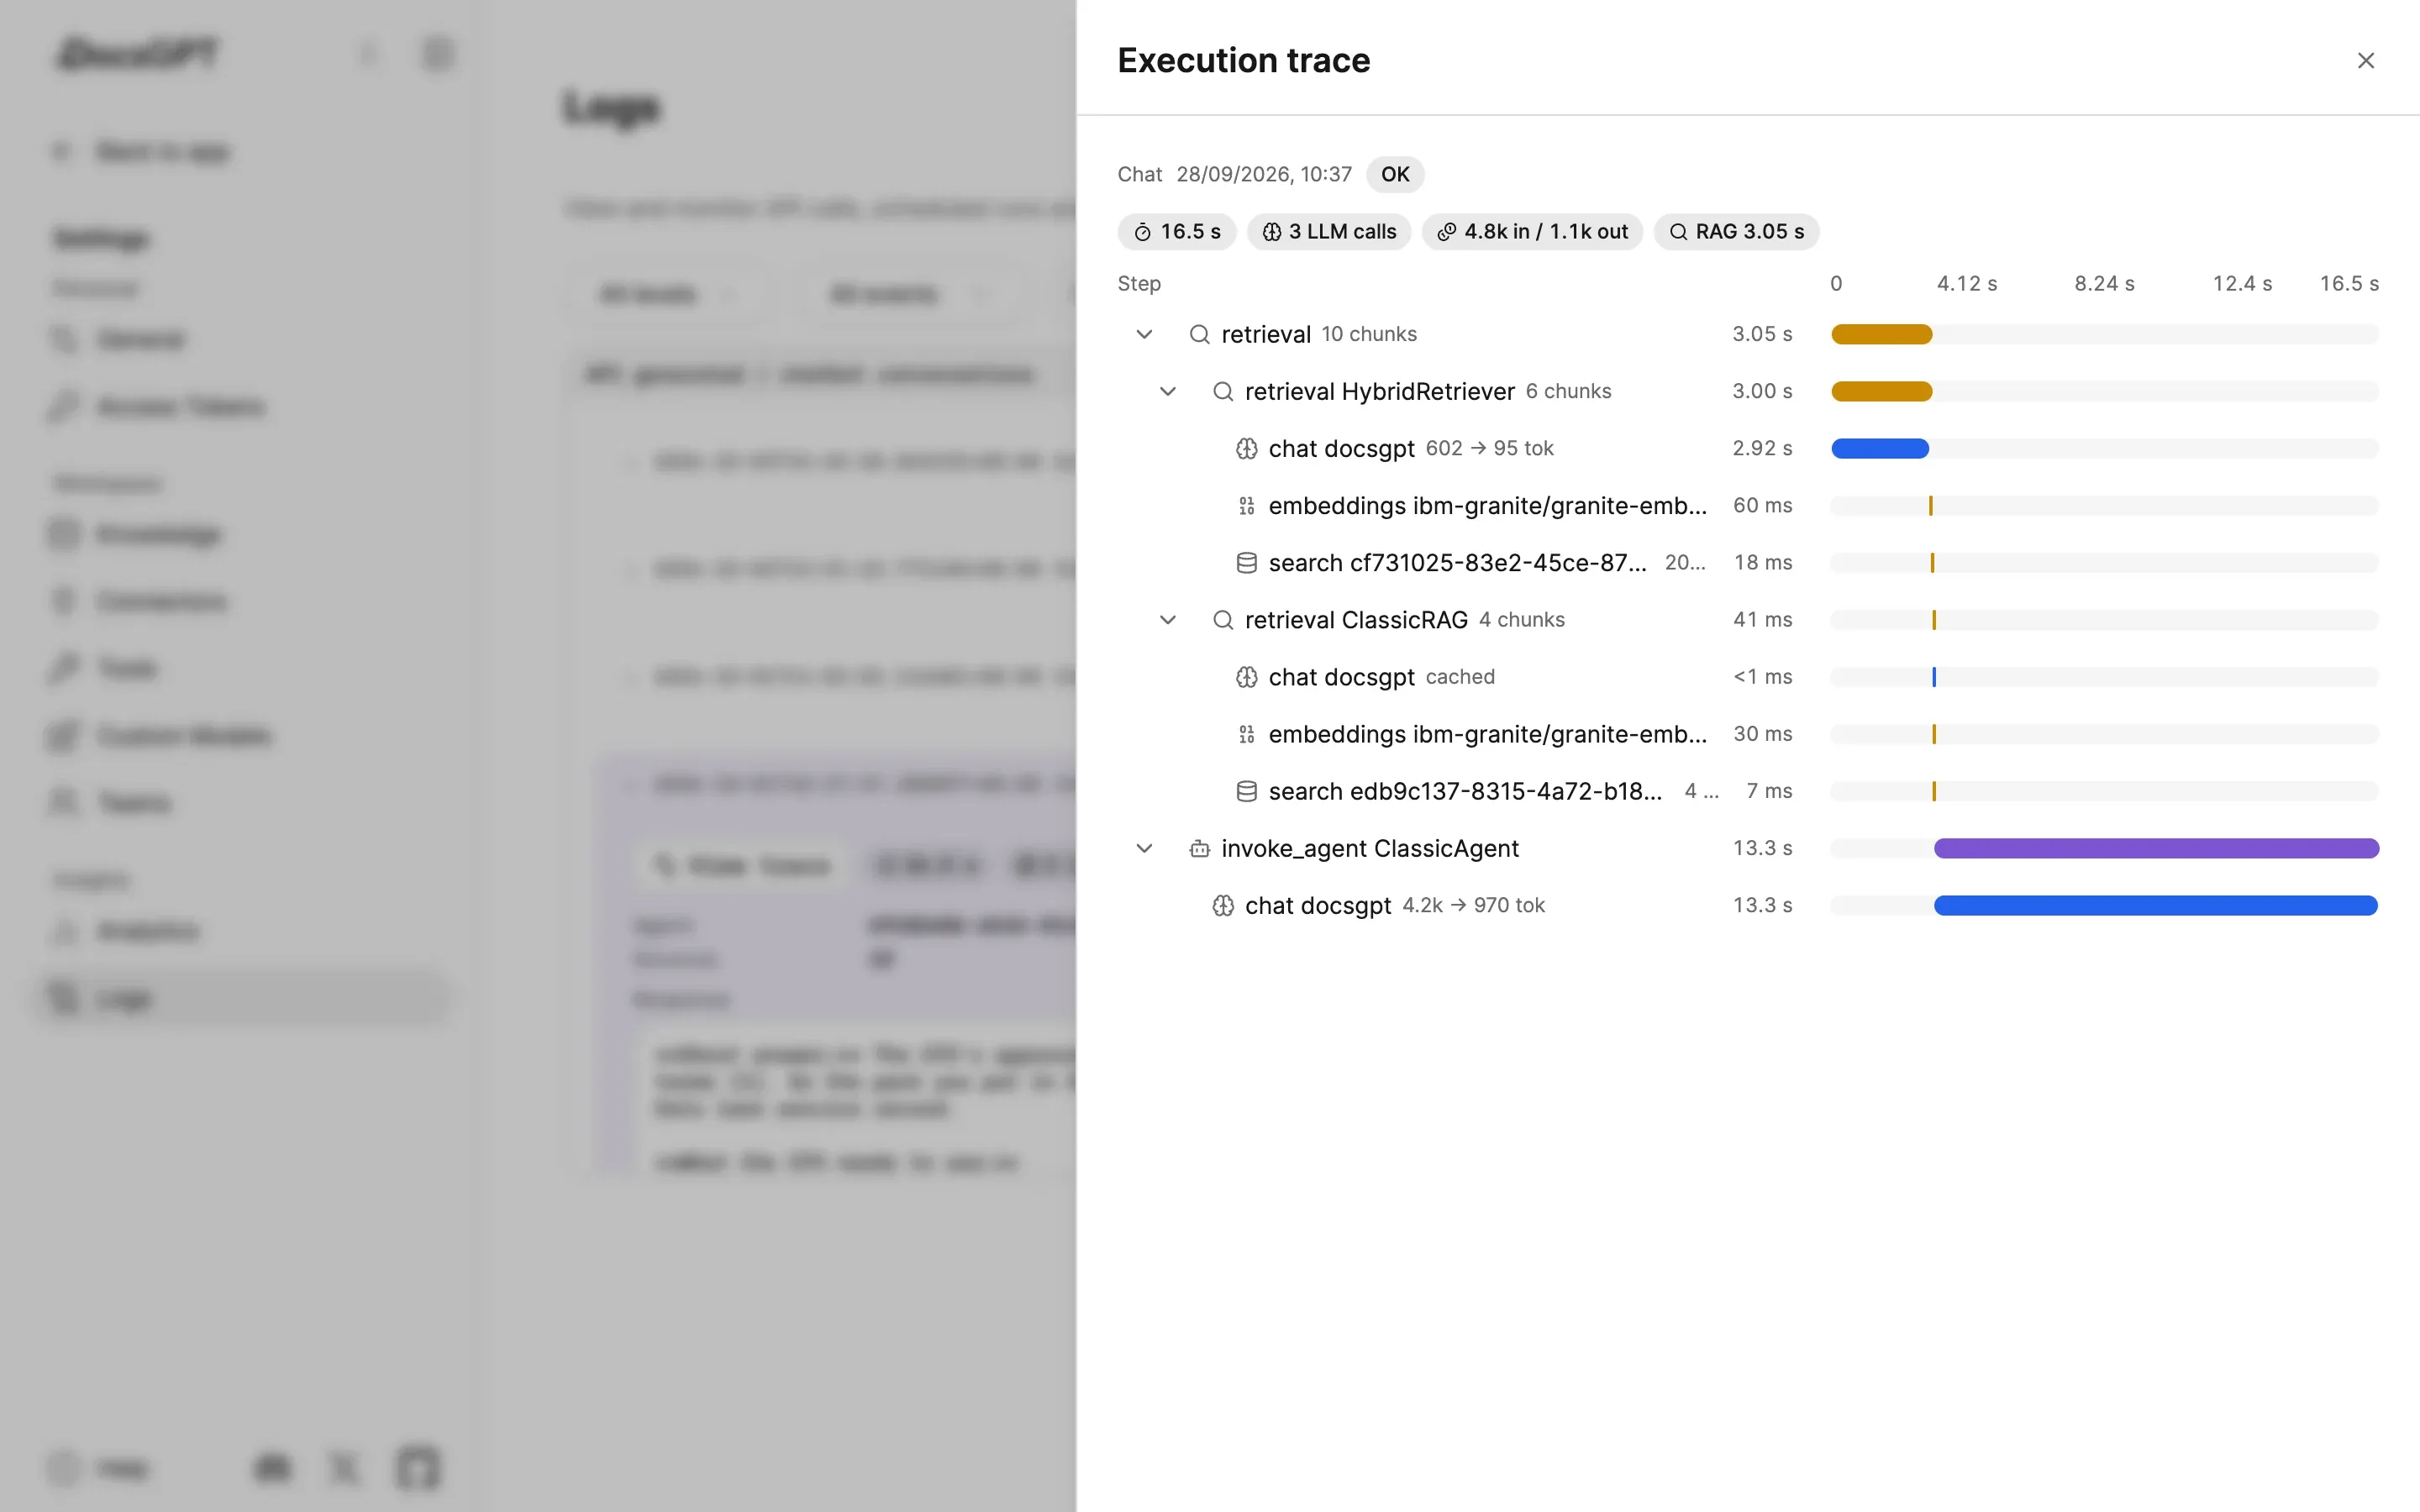The width and height of the screenshot is (2420, 1512).
Task: Click the Step column header
Action: coord(1139,284)
